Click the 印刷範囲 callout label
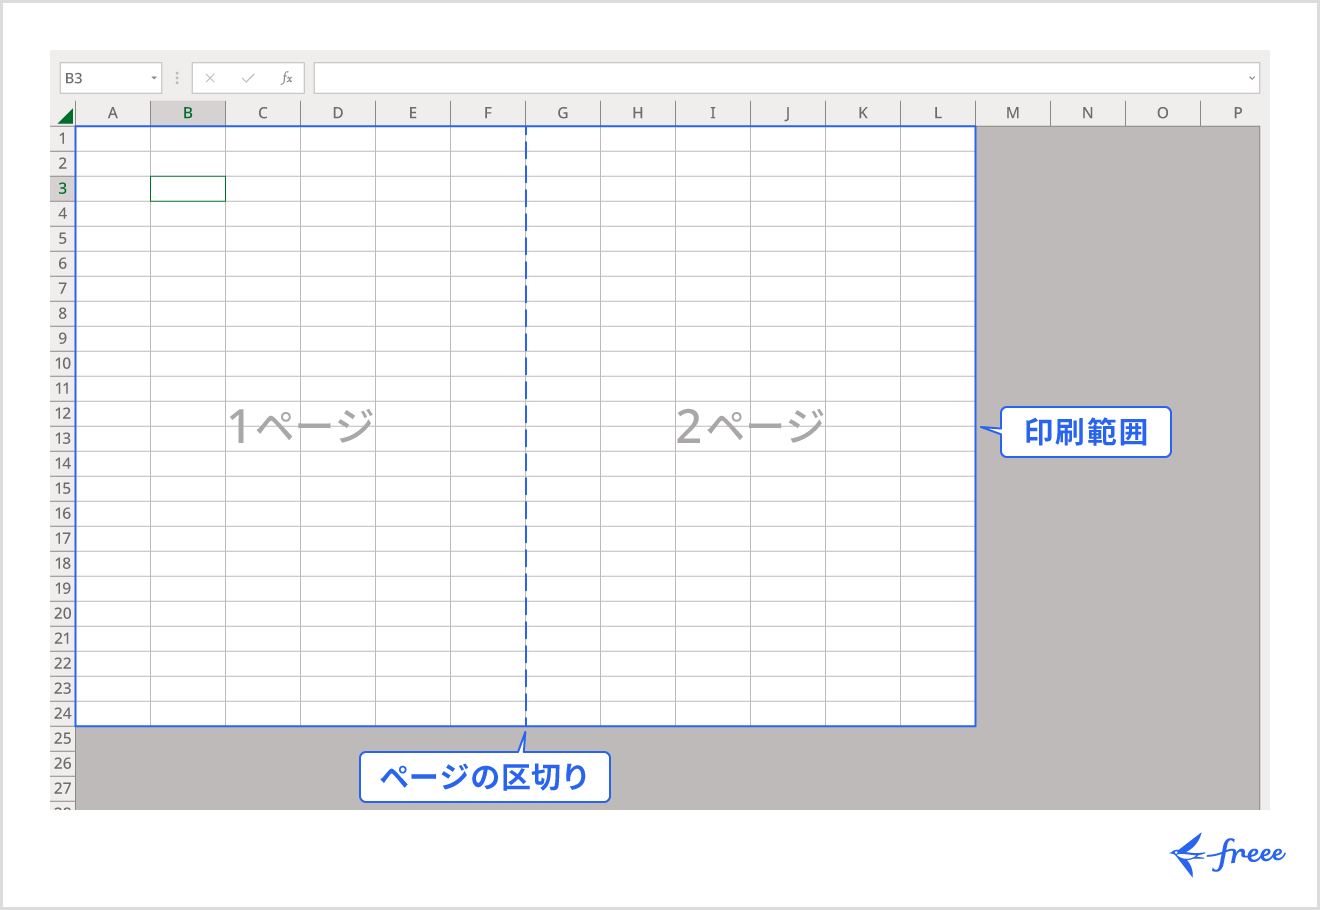This screenshot has height=910, width=1320. point(1085,432)
